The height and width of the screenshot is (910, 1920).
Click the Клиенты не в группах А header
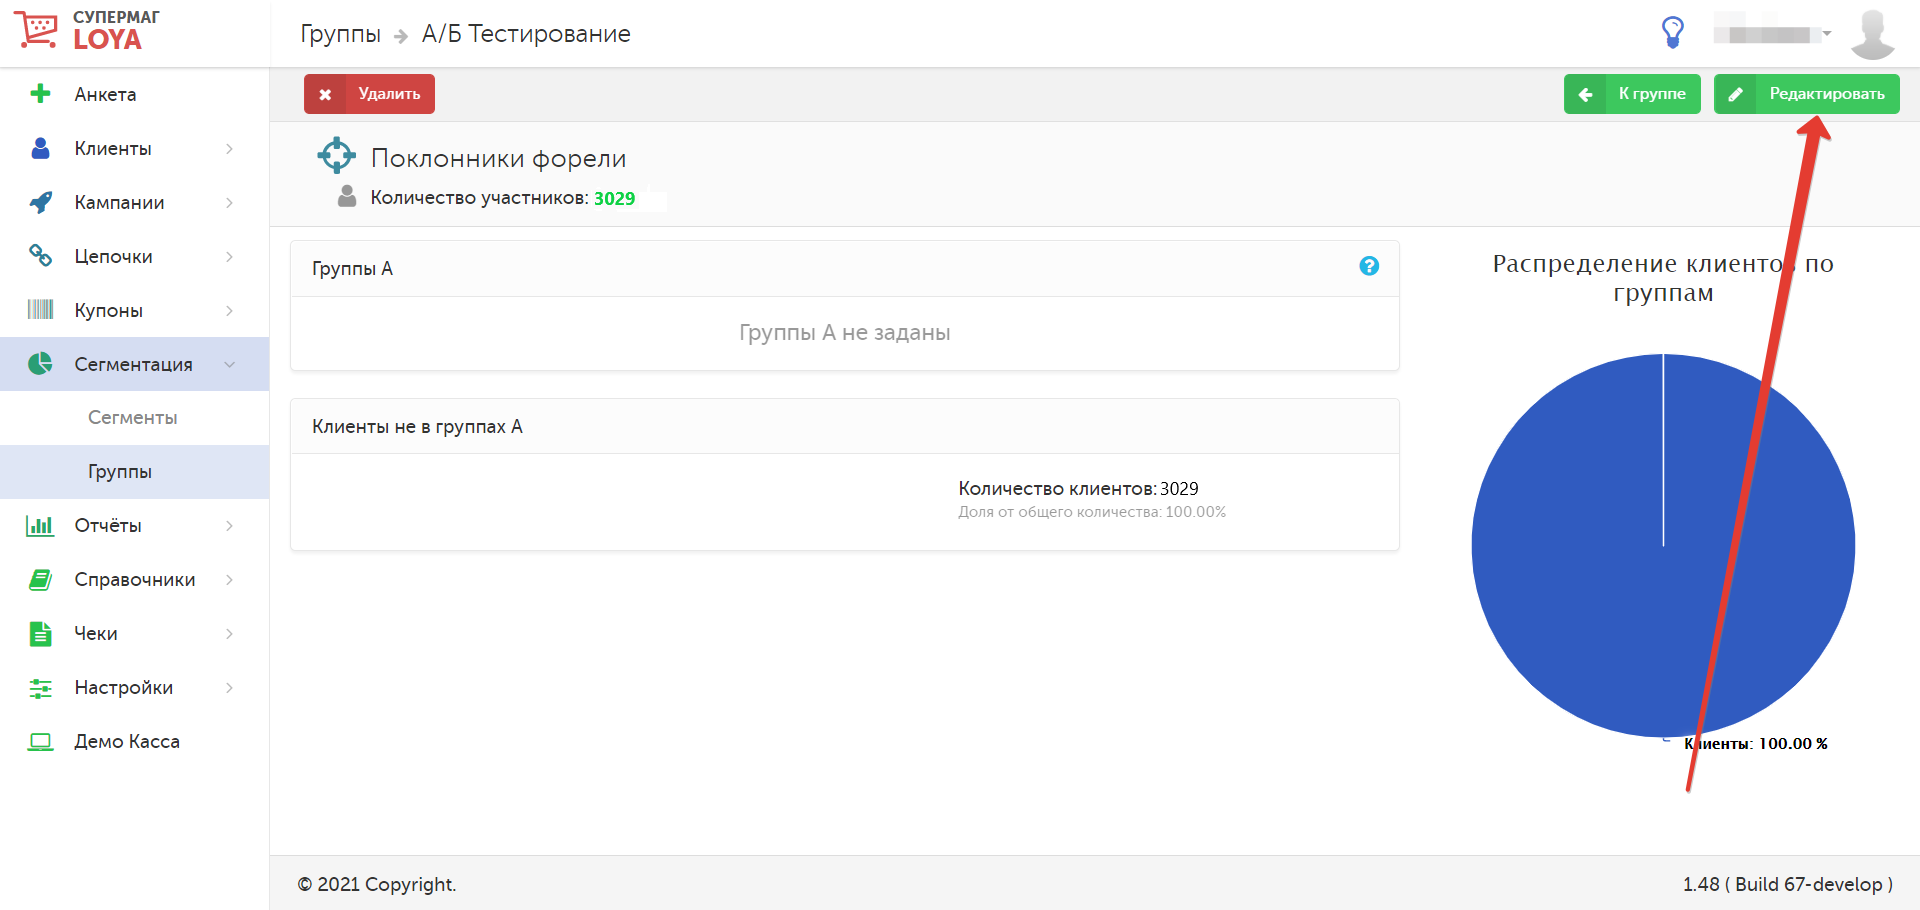coord(844,426)
